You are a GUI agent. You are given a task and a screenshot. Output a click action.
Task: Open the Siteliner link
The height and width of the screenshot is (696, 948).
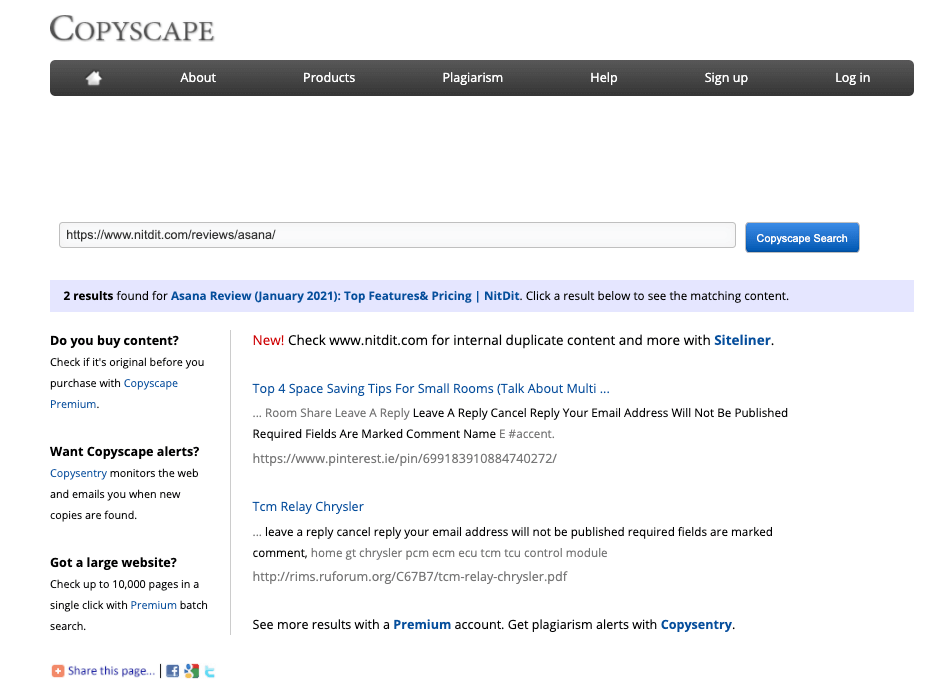coord(742,340)
